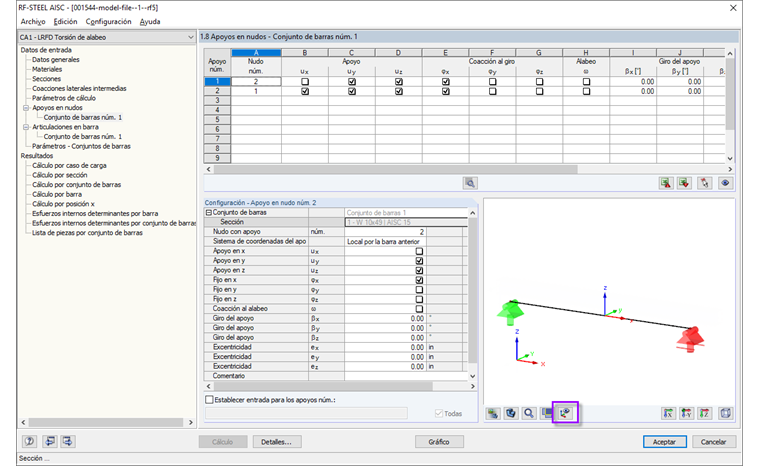Click the print graphic icon under preview
This screenshot has width=760, height=466.
coord(493,413)
